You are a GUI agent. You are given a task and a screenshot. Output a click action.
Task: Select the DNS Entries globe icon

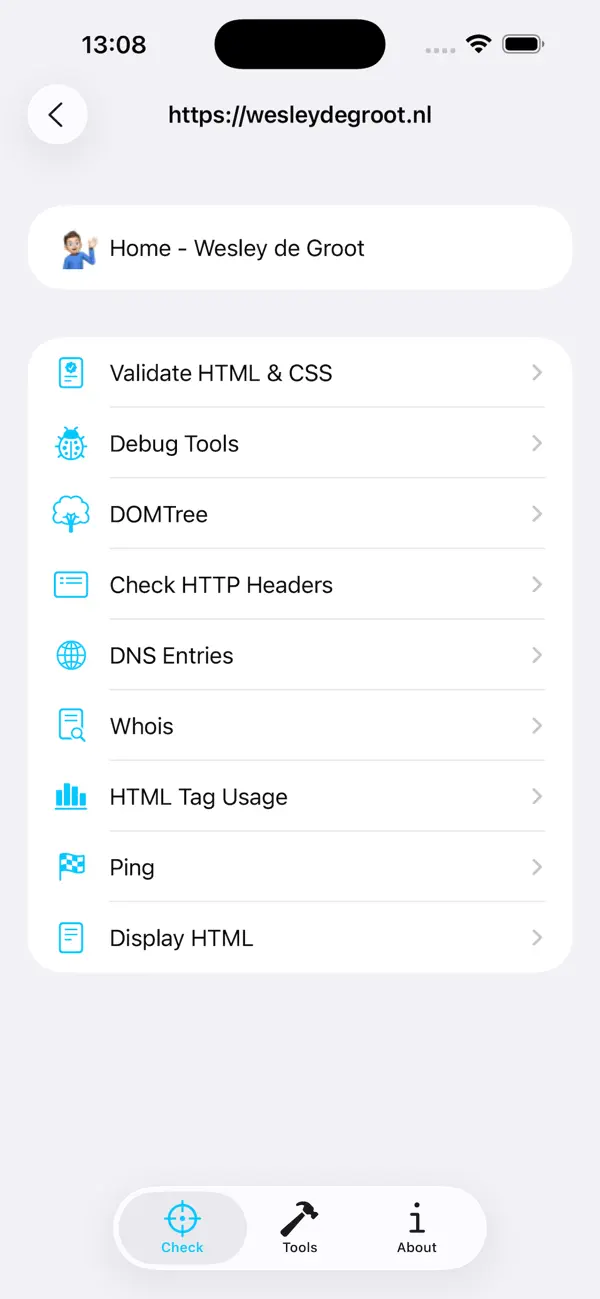(x=70, y=655)
